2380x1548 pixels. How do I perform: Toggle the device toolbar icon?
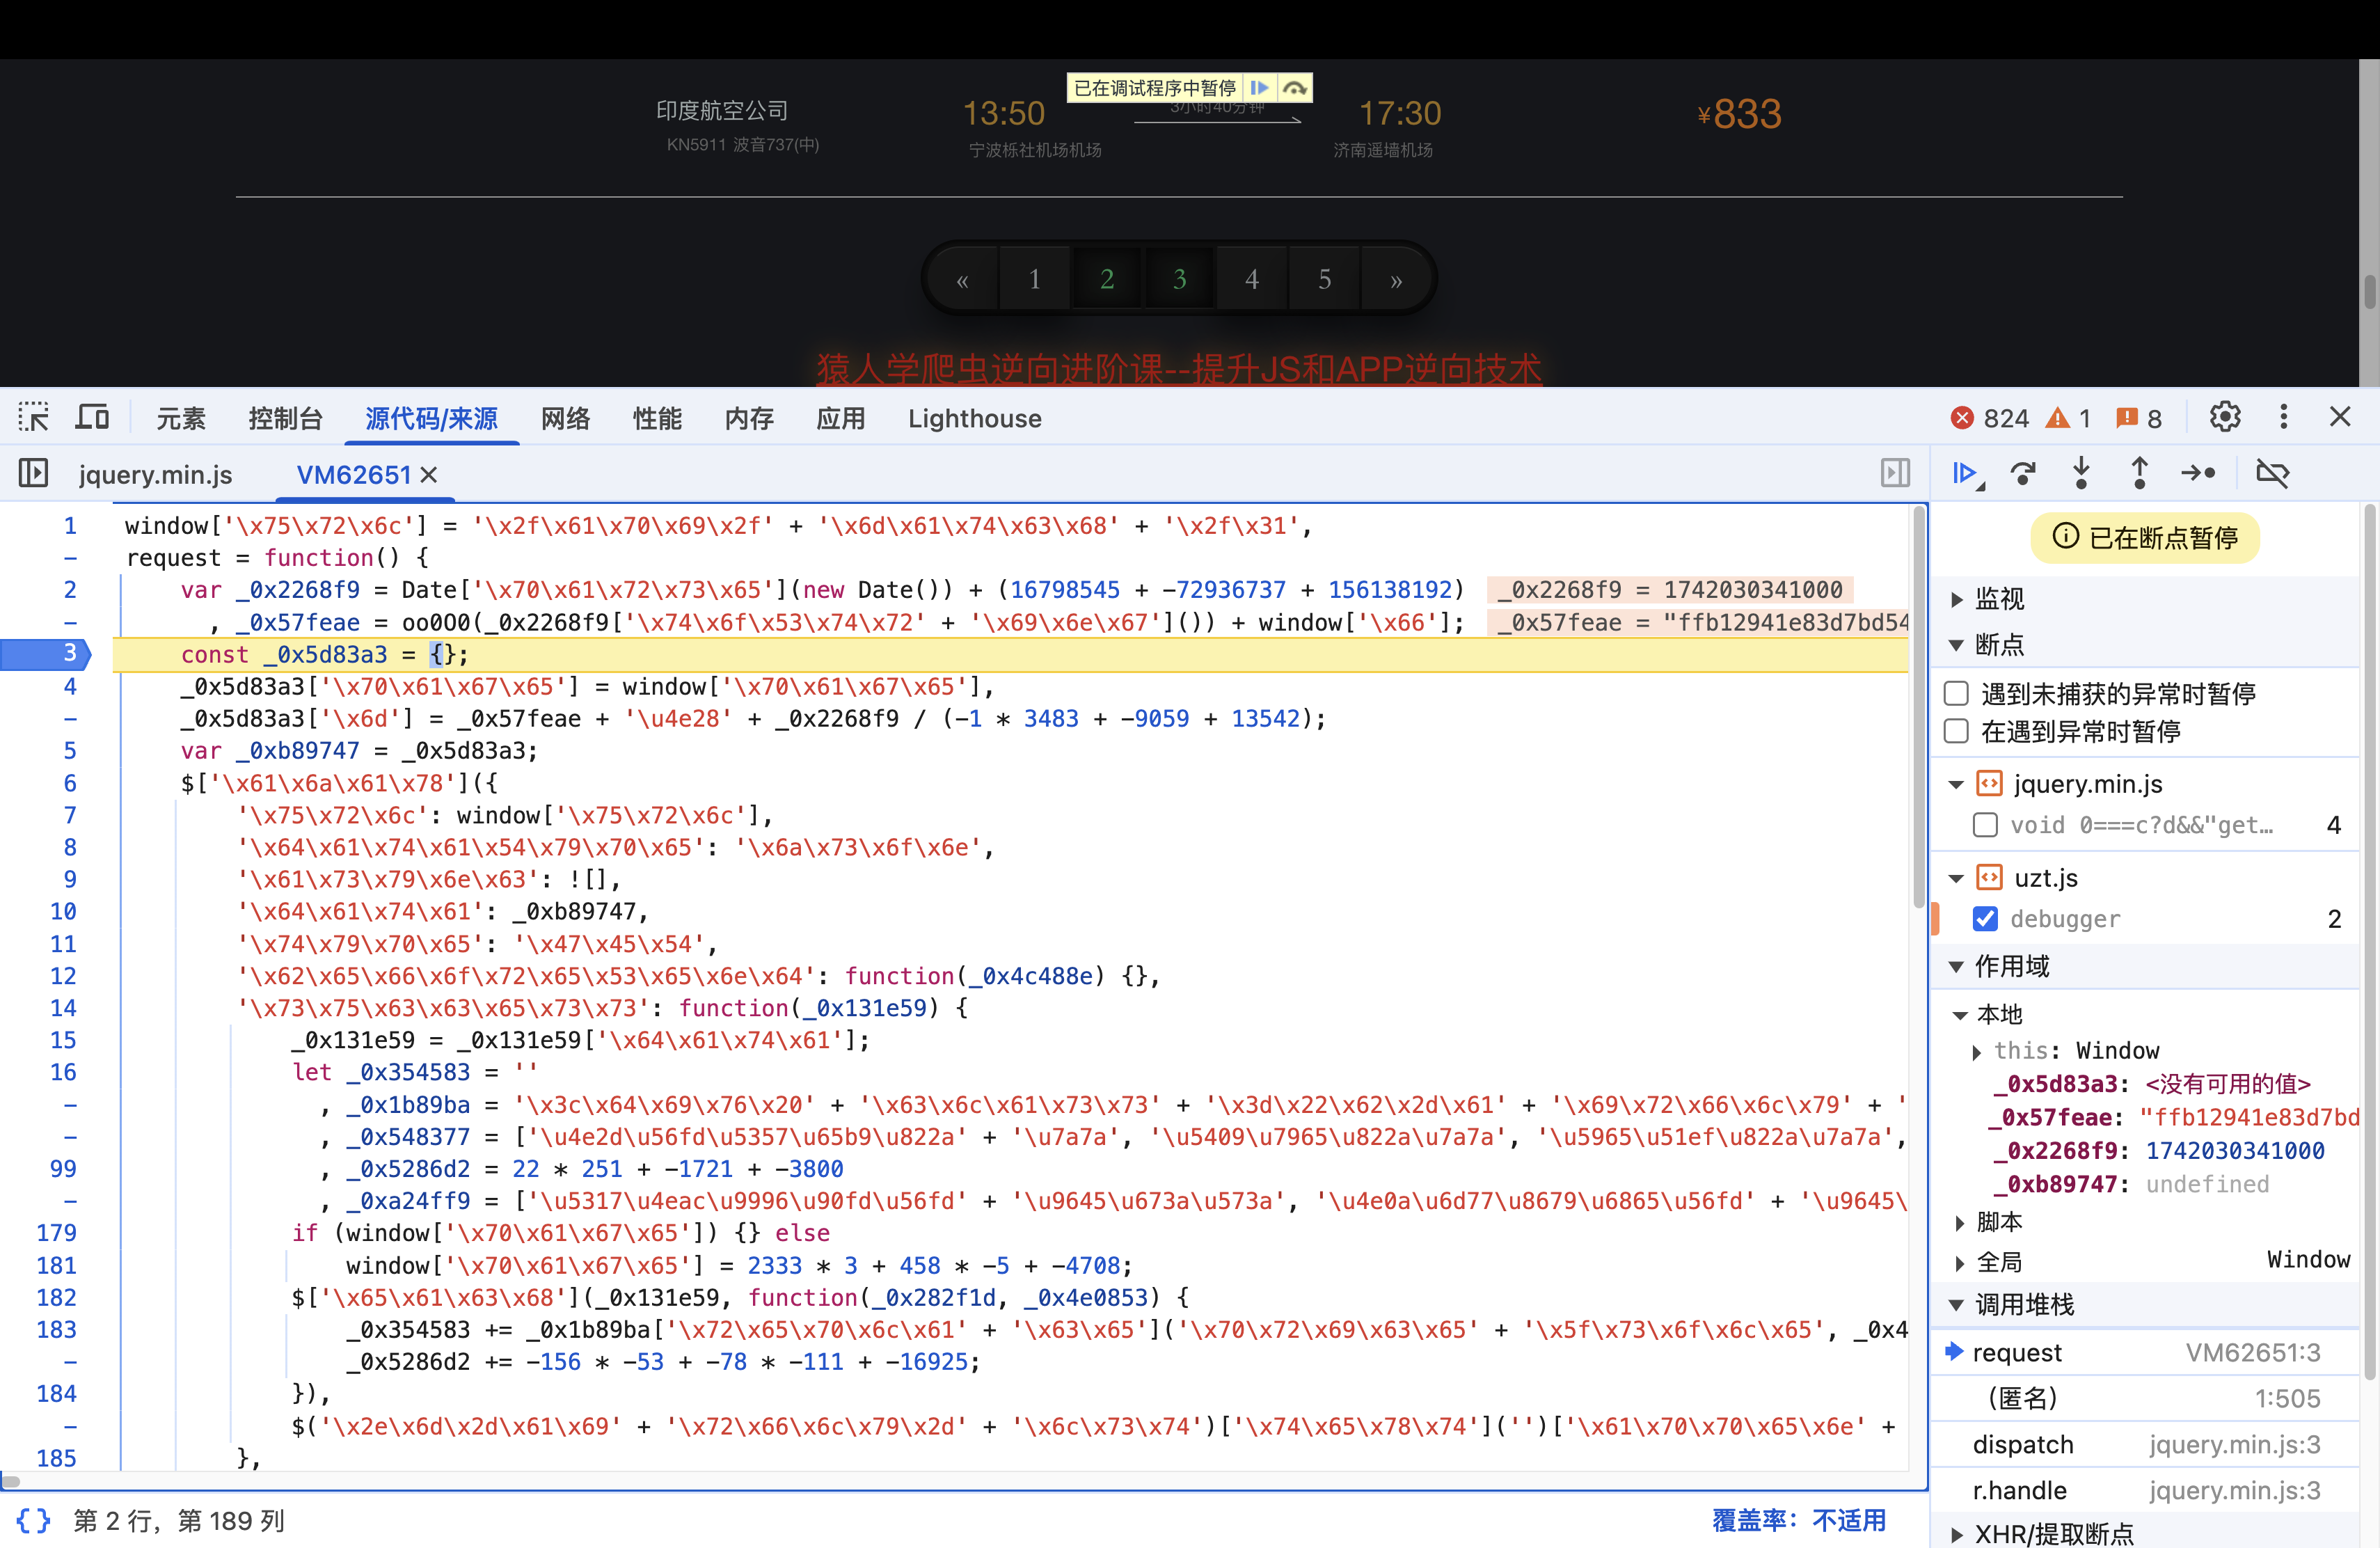coord(92,417)
